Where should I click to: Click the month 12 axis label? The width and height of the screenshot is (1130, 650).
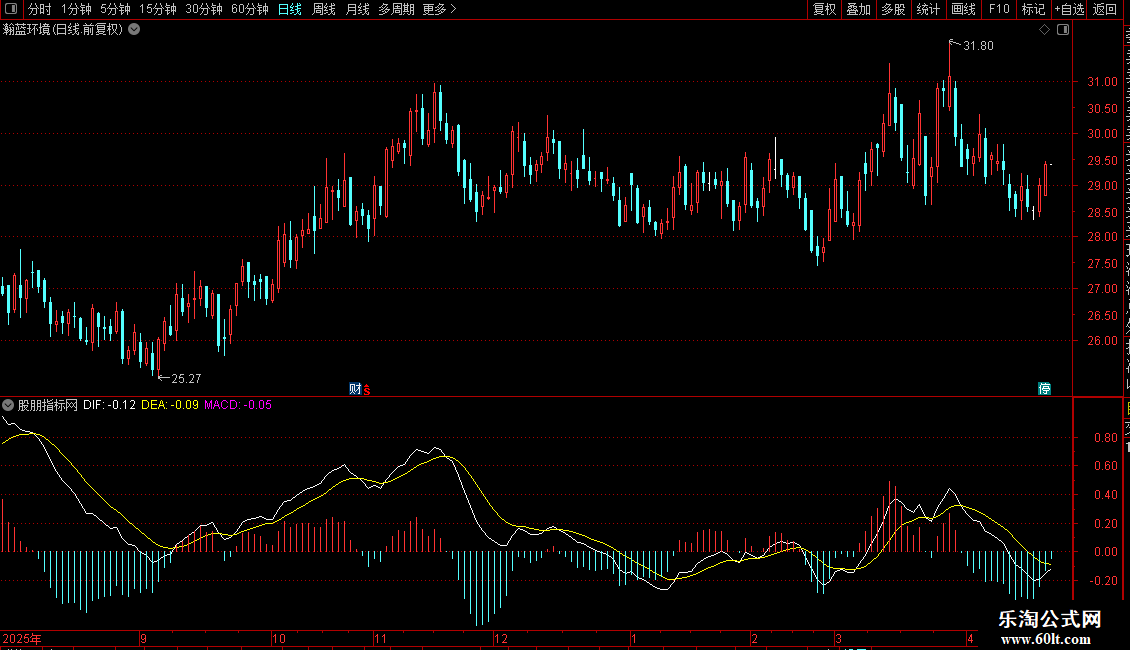click(x=501, y=638)
